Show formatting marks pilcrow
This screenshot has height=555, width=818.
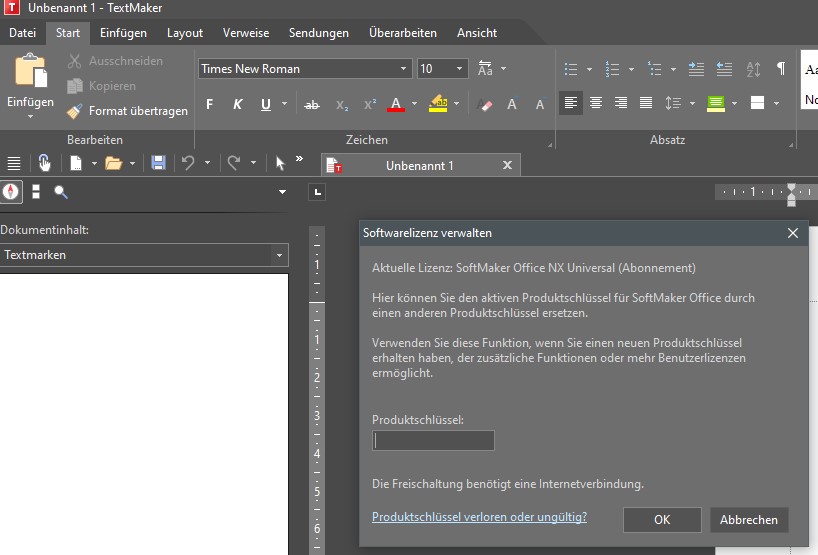781,68
